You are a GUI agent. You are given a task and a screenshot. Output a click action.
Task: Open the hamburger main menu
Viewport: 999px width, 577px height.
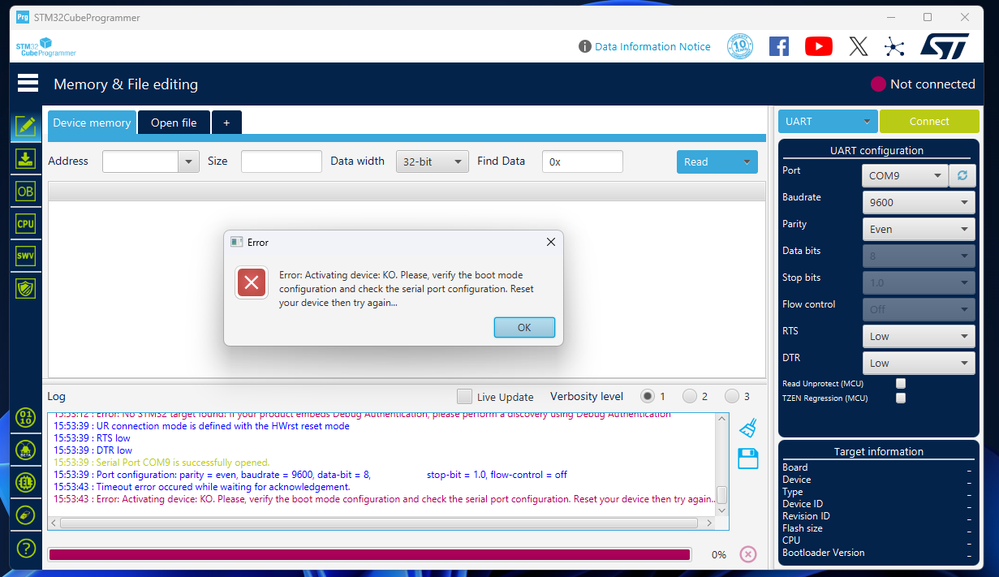tap(27, 83)
